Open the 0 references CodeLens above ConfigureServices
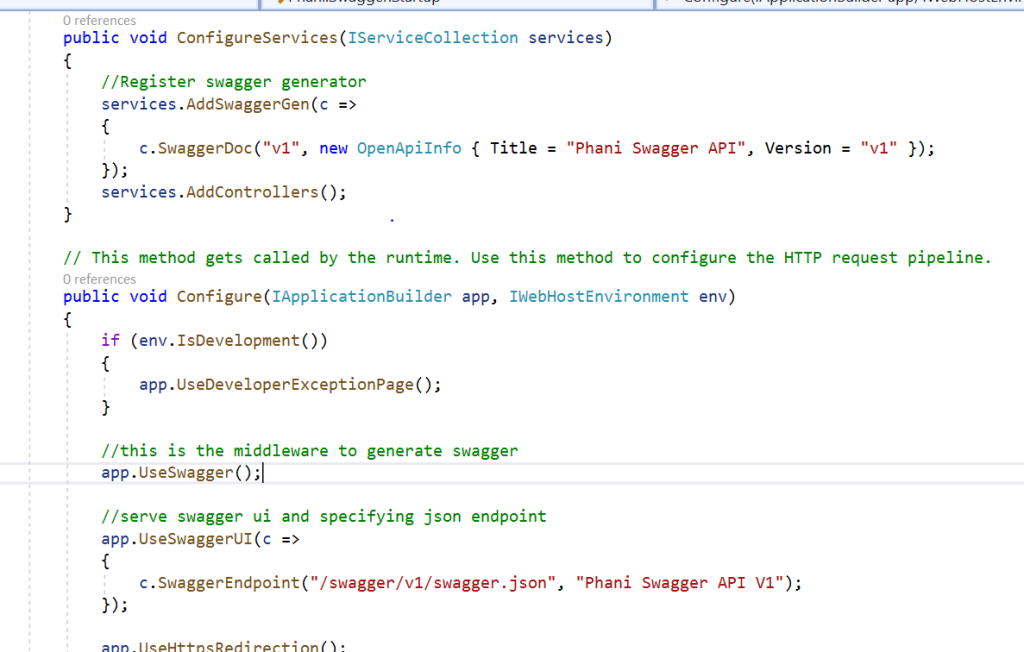The image size is (1024, 652). [99, 20]
